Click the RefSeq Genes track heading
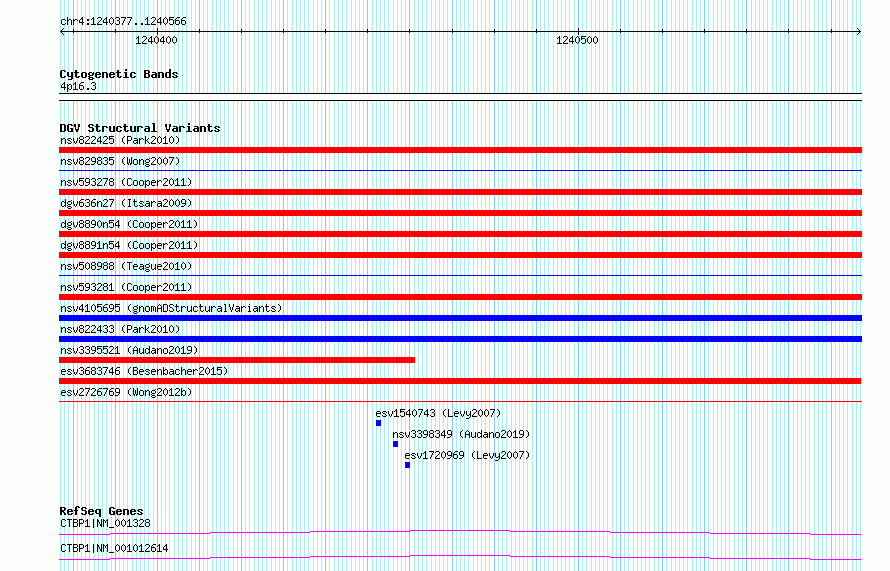 [x=101, y=511]
